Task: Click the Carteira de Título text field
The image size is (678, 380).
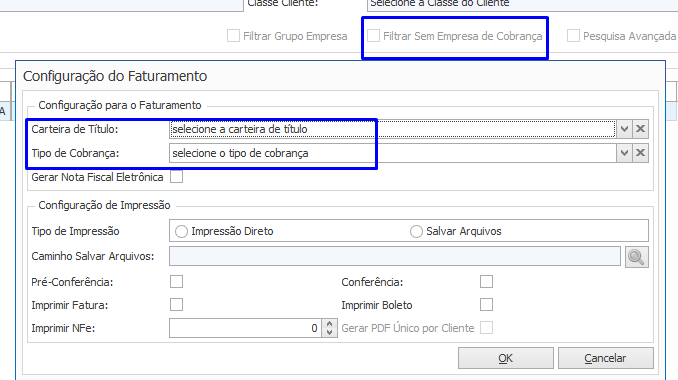Action: [393, 129]
